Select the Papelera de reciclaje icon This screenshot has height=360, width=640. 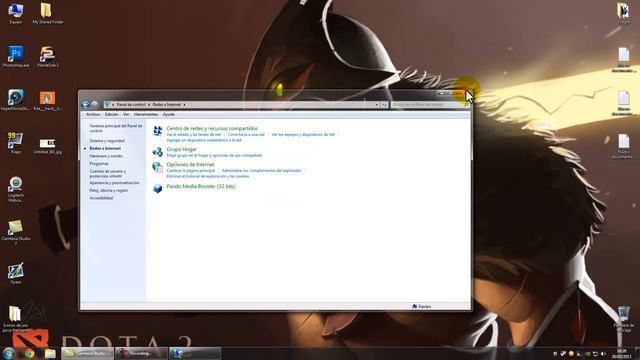click(624, 320)
